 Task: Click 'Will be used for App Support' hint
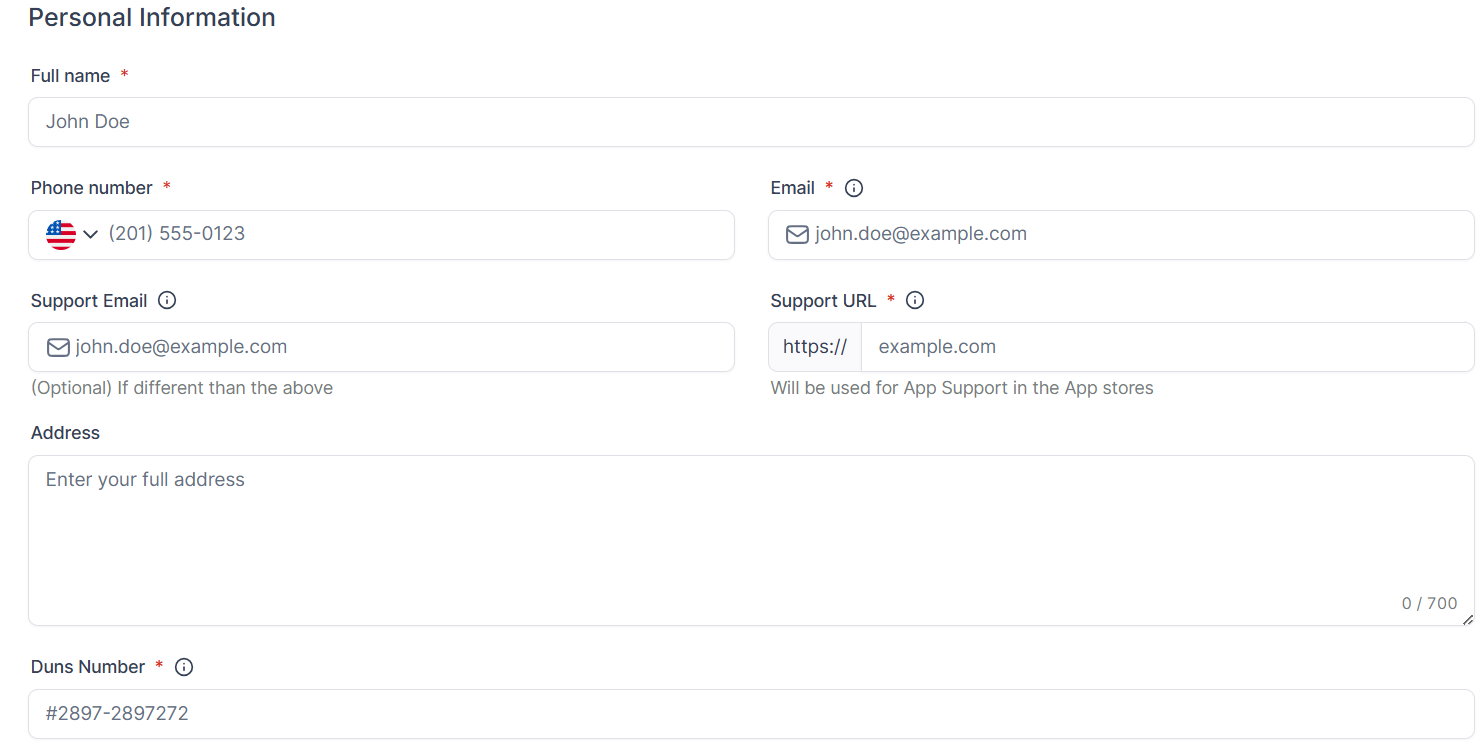pyautogui.click(x=962, y=388)
